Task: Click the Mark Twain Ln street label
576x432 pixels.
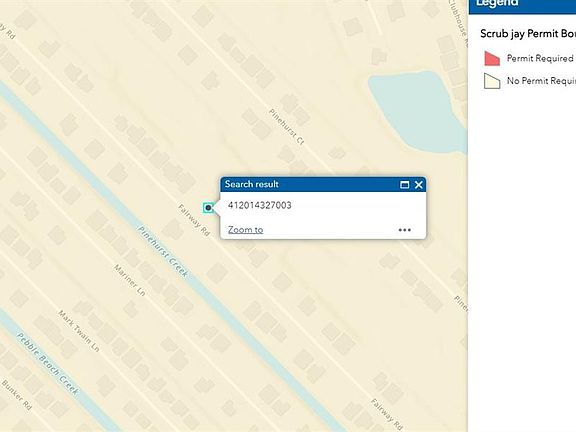Action: [78, 331]
